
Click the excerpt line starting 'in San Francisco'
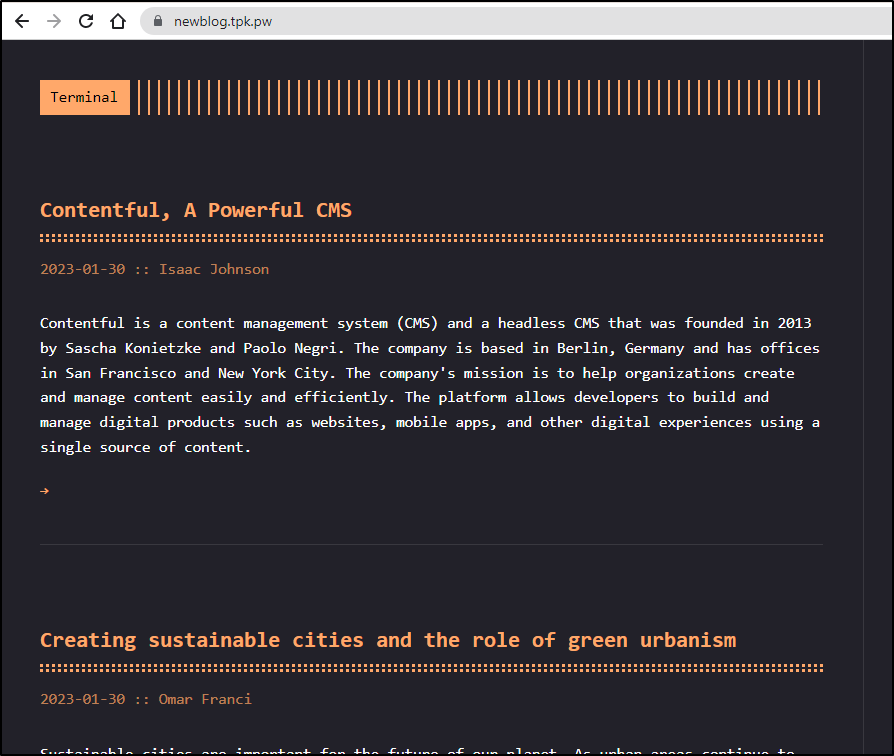pos(417,373)
